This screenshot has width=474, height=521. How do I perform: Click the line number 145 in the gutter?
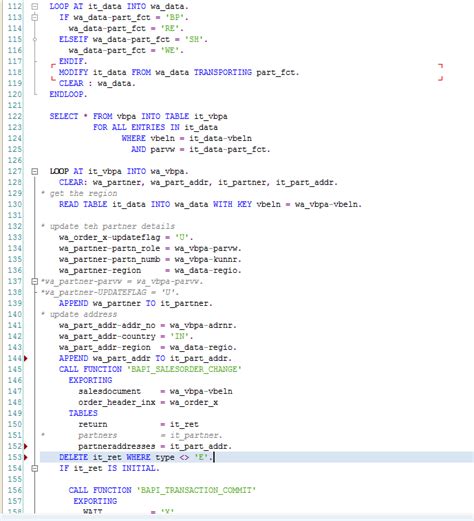[15, 369]
